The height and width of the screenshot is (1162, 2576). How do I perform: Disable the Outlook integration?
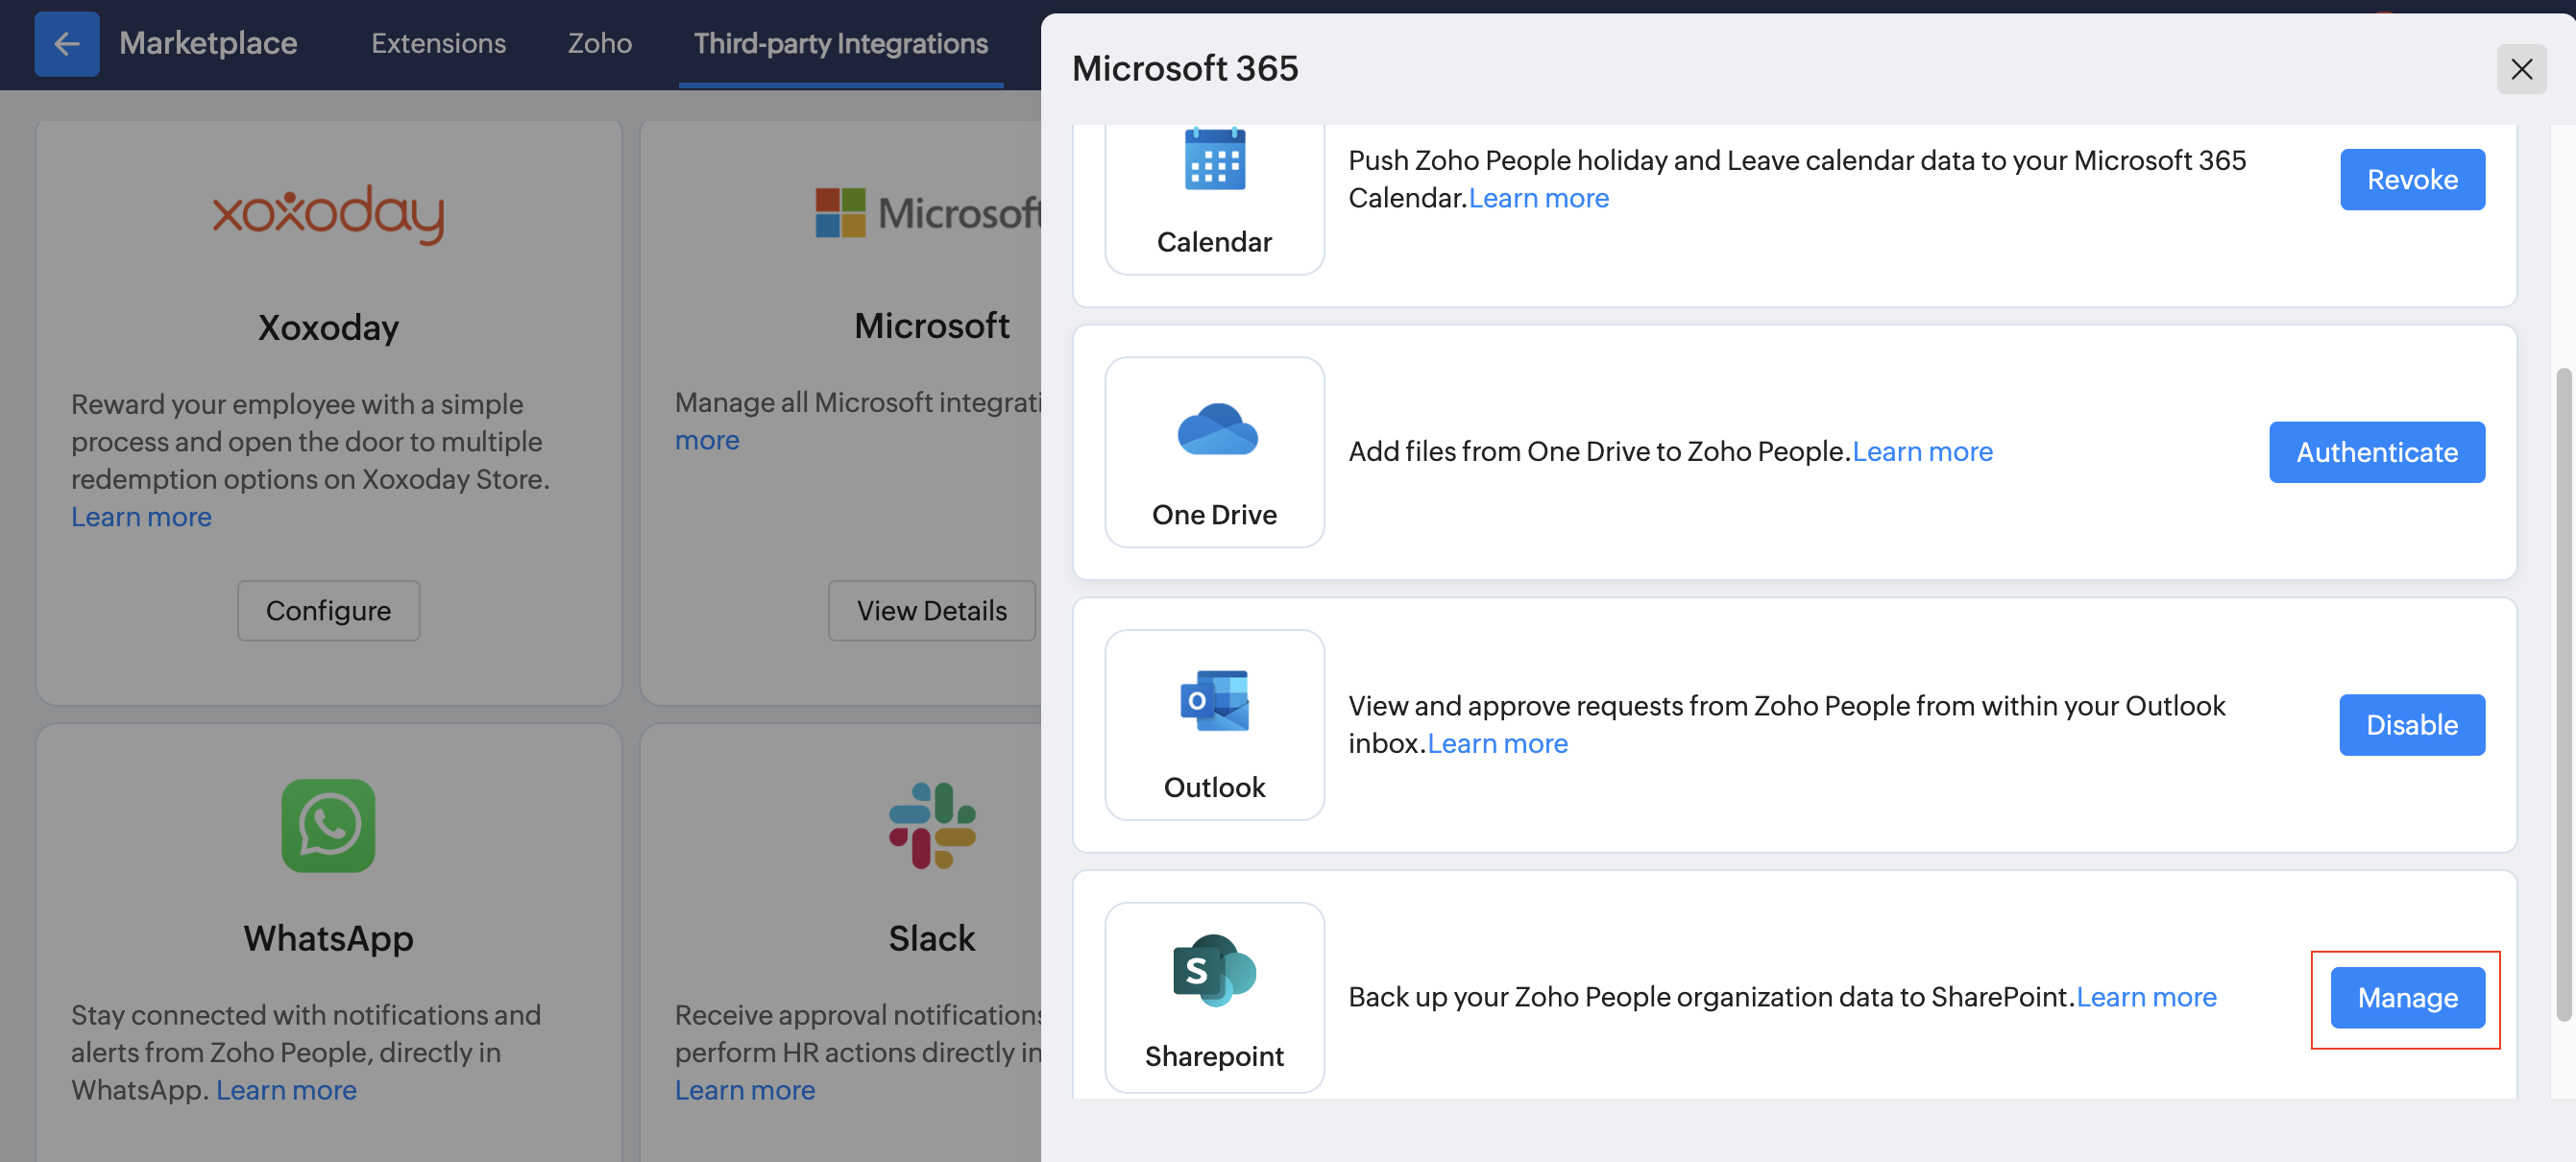click(2411, 725)
